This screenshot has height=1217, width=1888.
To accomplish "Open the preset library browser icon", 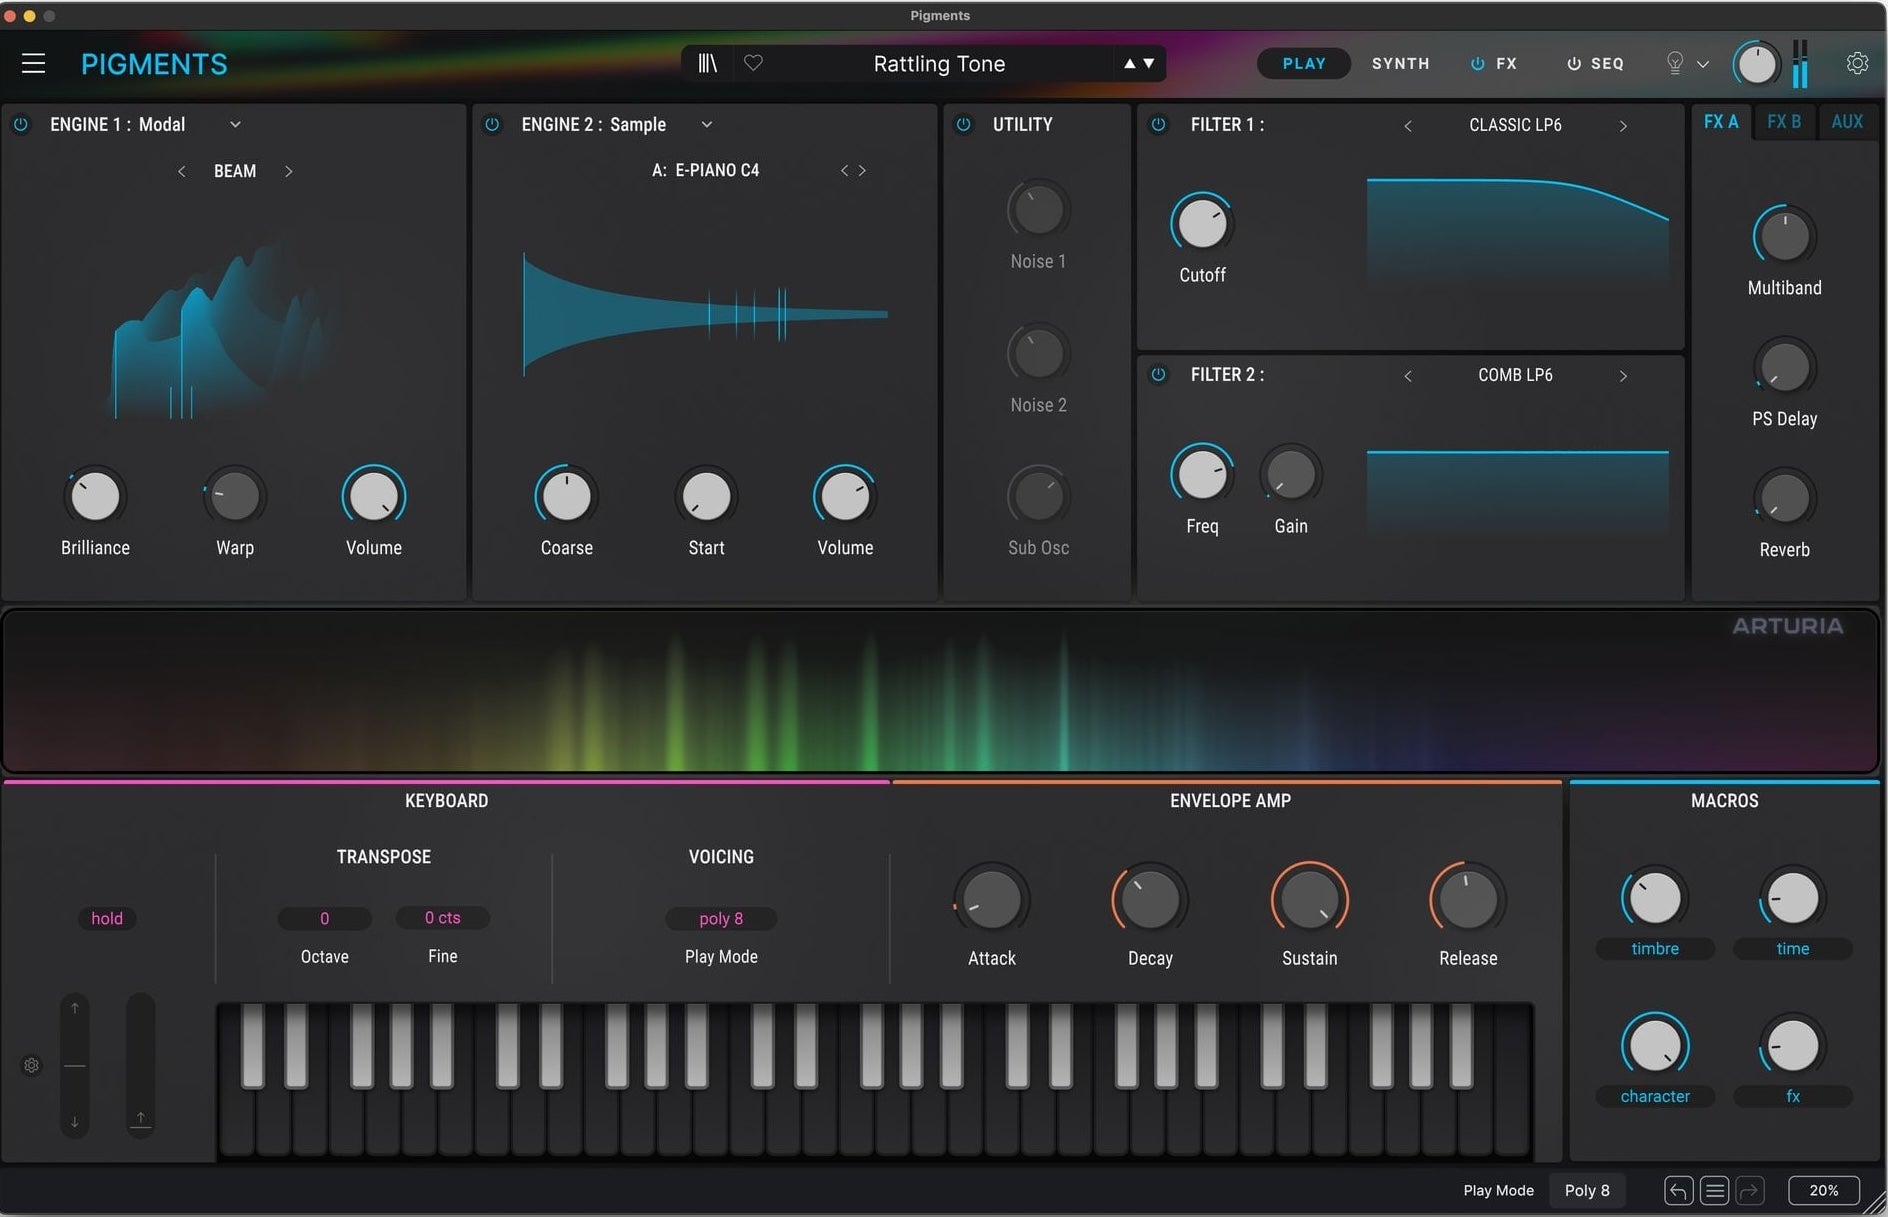I will pos(707,63).
